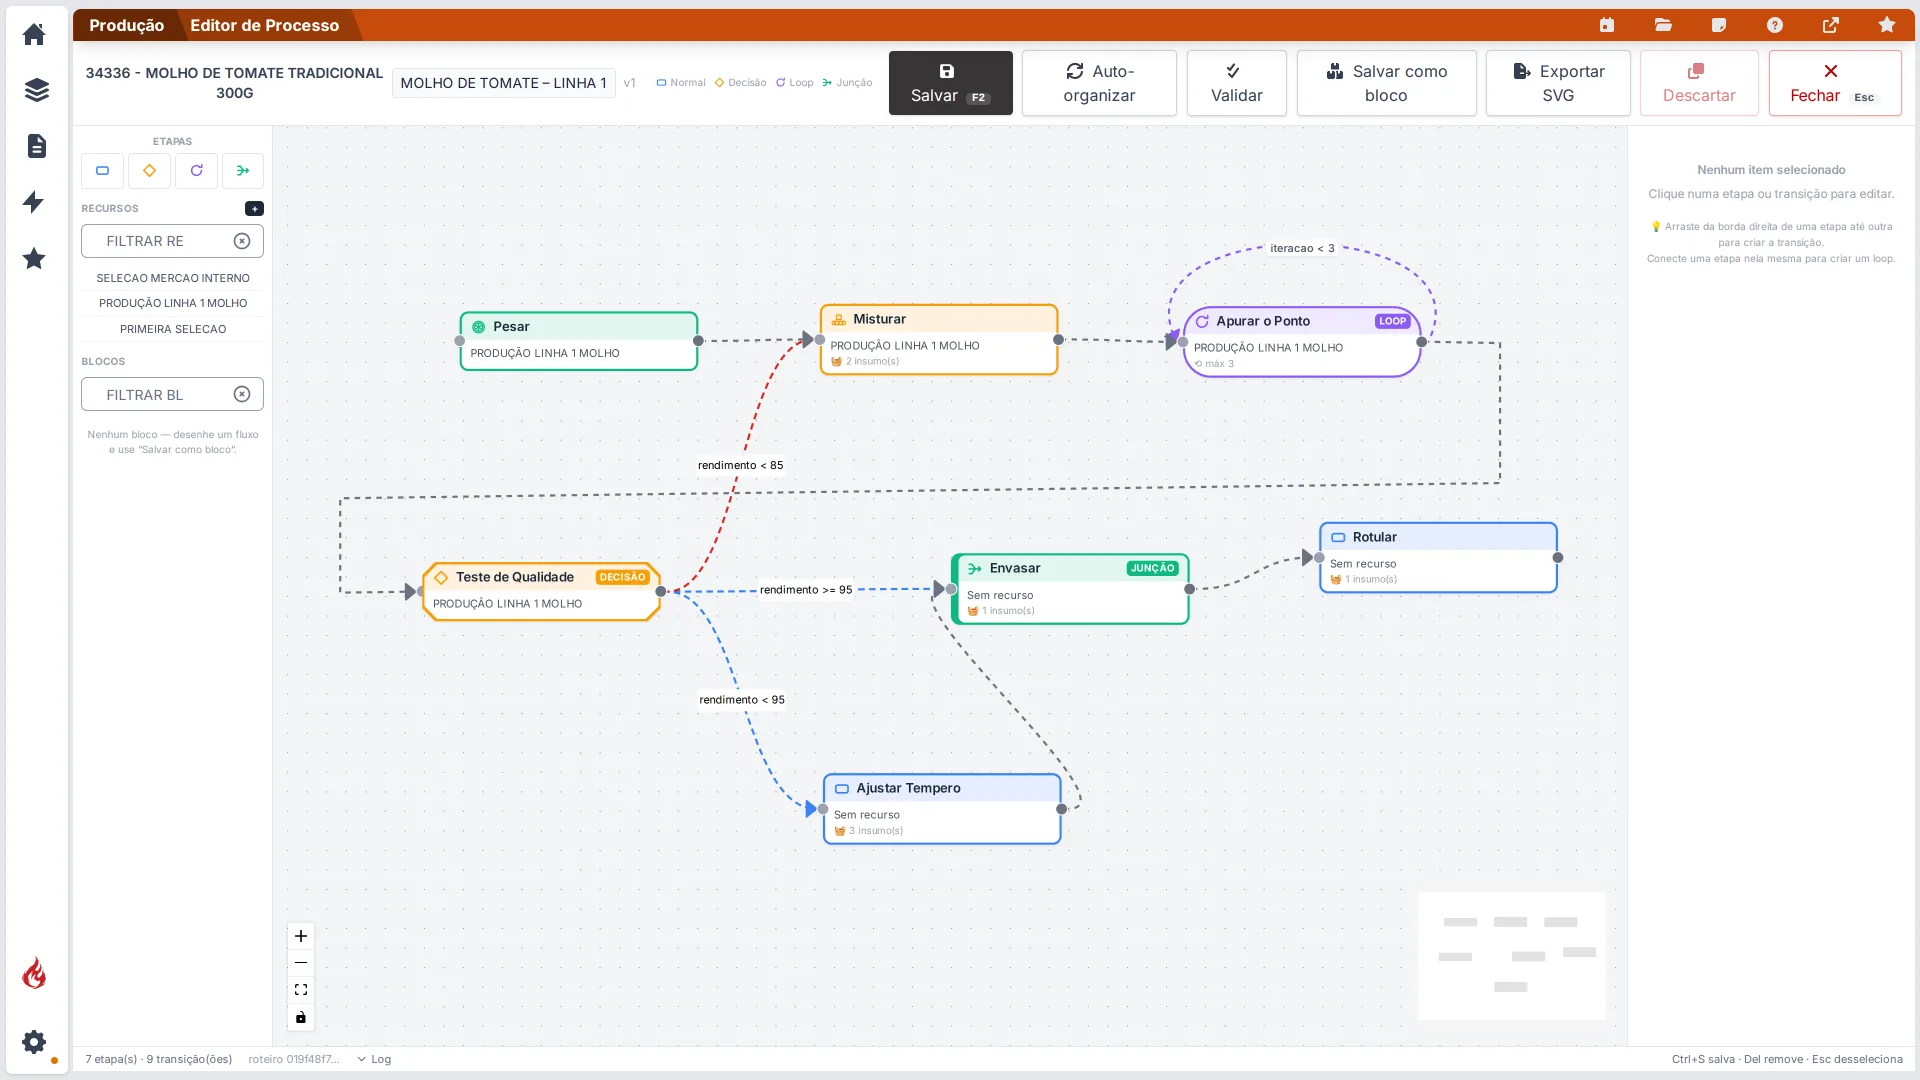Open the help question mark icon
Image resolution: width=1920 pixels, height=1080 pixels.
1775,25
